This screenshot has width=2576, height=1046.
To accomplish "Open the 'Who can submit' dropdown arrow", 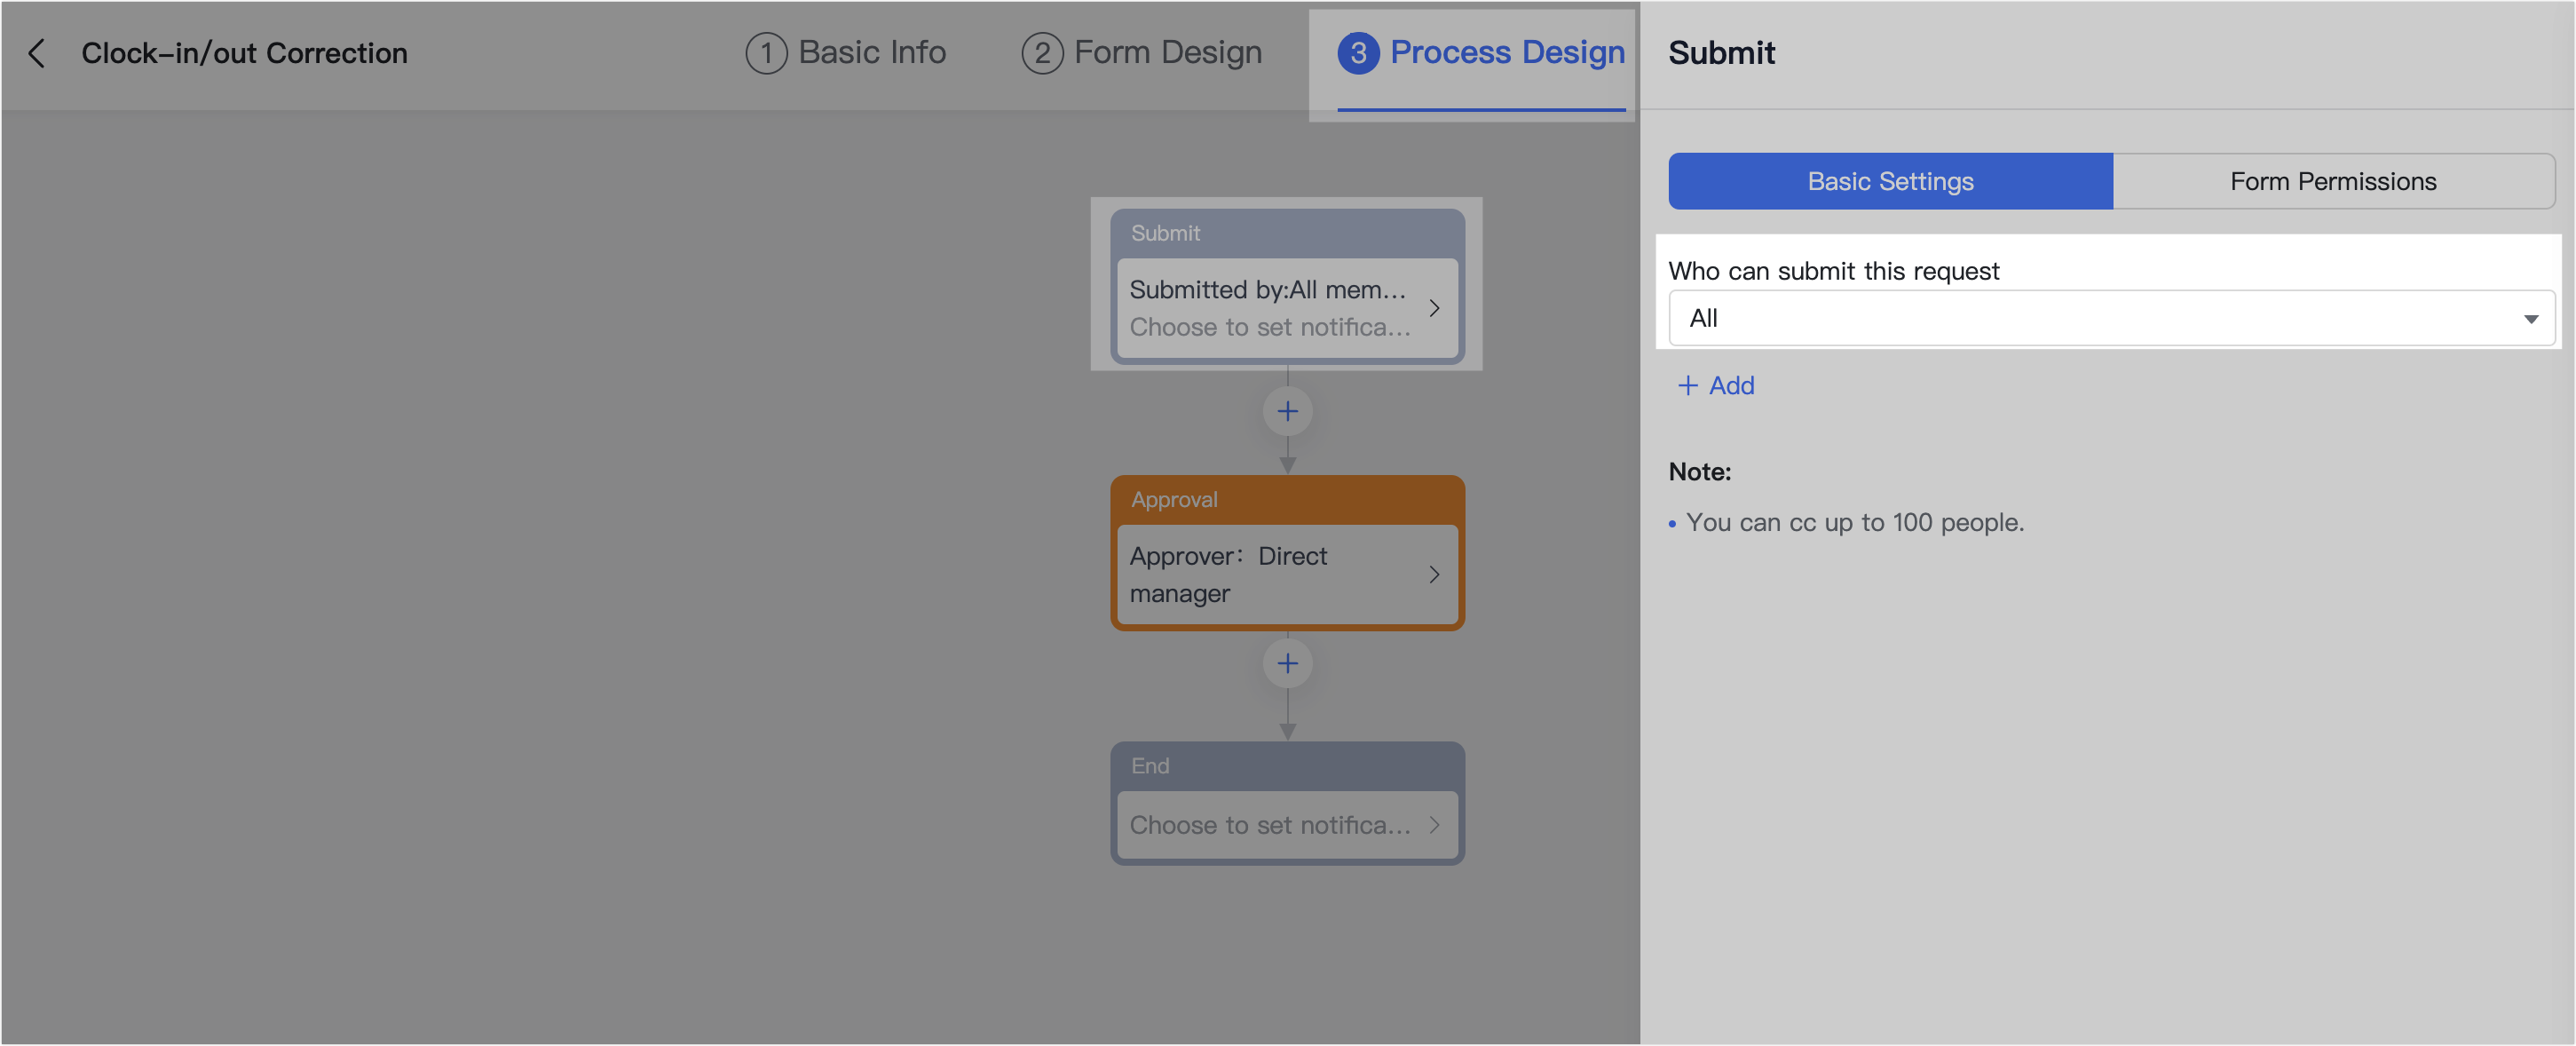I will (2530, 319).
